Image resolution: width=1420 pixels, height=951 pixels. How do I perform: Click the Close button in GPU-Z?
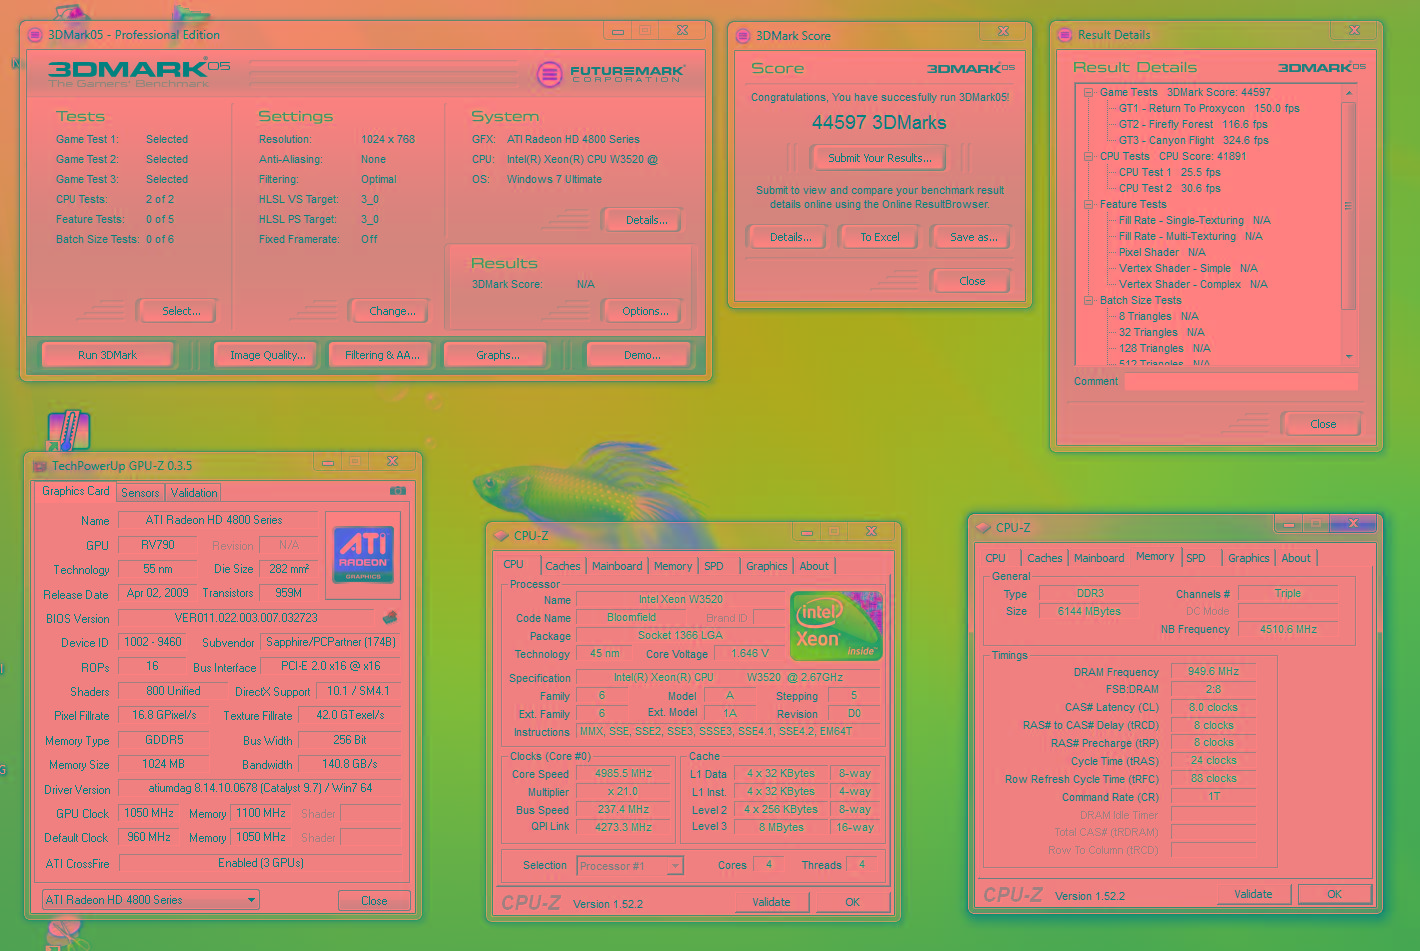[x=374, y=901]
